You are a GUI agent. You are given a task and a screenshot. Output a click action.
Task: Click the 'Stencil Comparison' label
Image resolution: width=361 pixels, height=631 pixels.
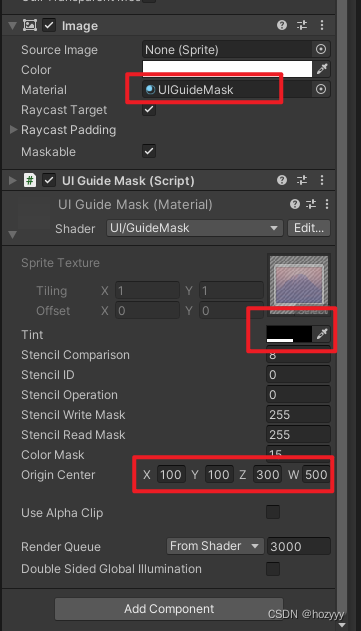point(75,355)
